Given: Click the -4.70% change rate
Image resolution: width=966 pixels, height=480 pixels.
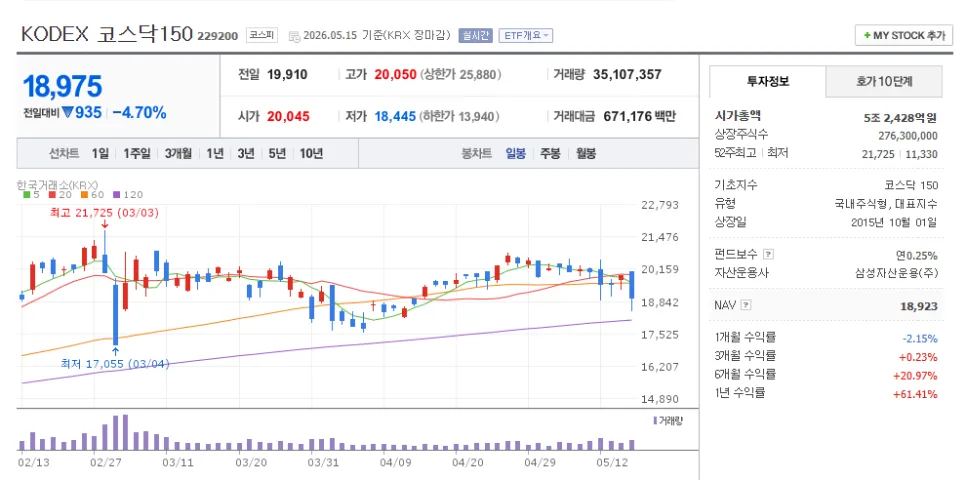Looking at the screenshot, I should [x=139, y=113].
